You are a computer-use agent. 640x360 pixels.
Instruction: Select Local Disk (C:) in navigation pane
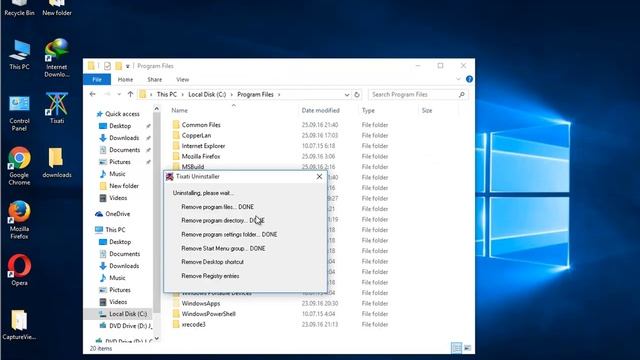128,313
